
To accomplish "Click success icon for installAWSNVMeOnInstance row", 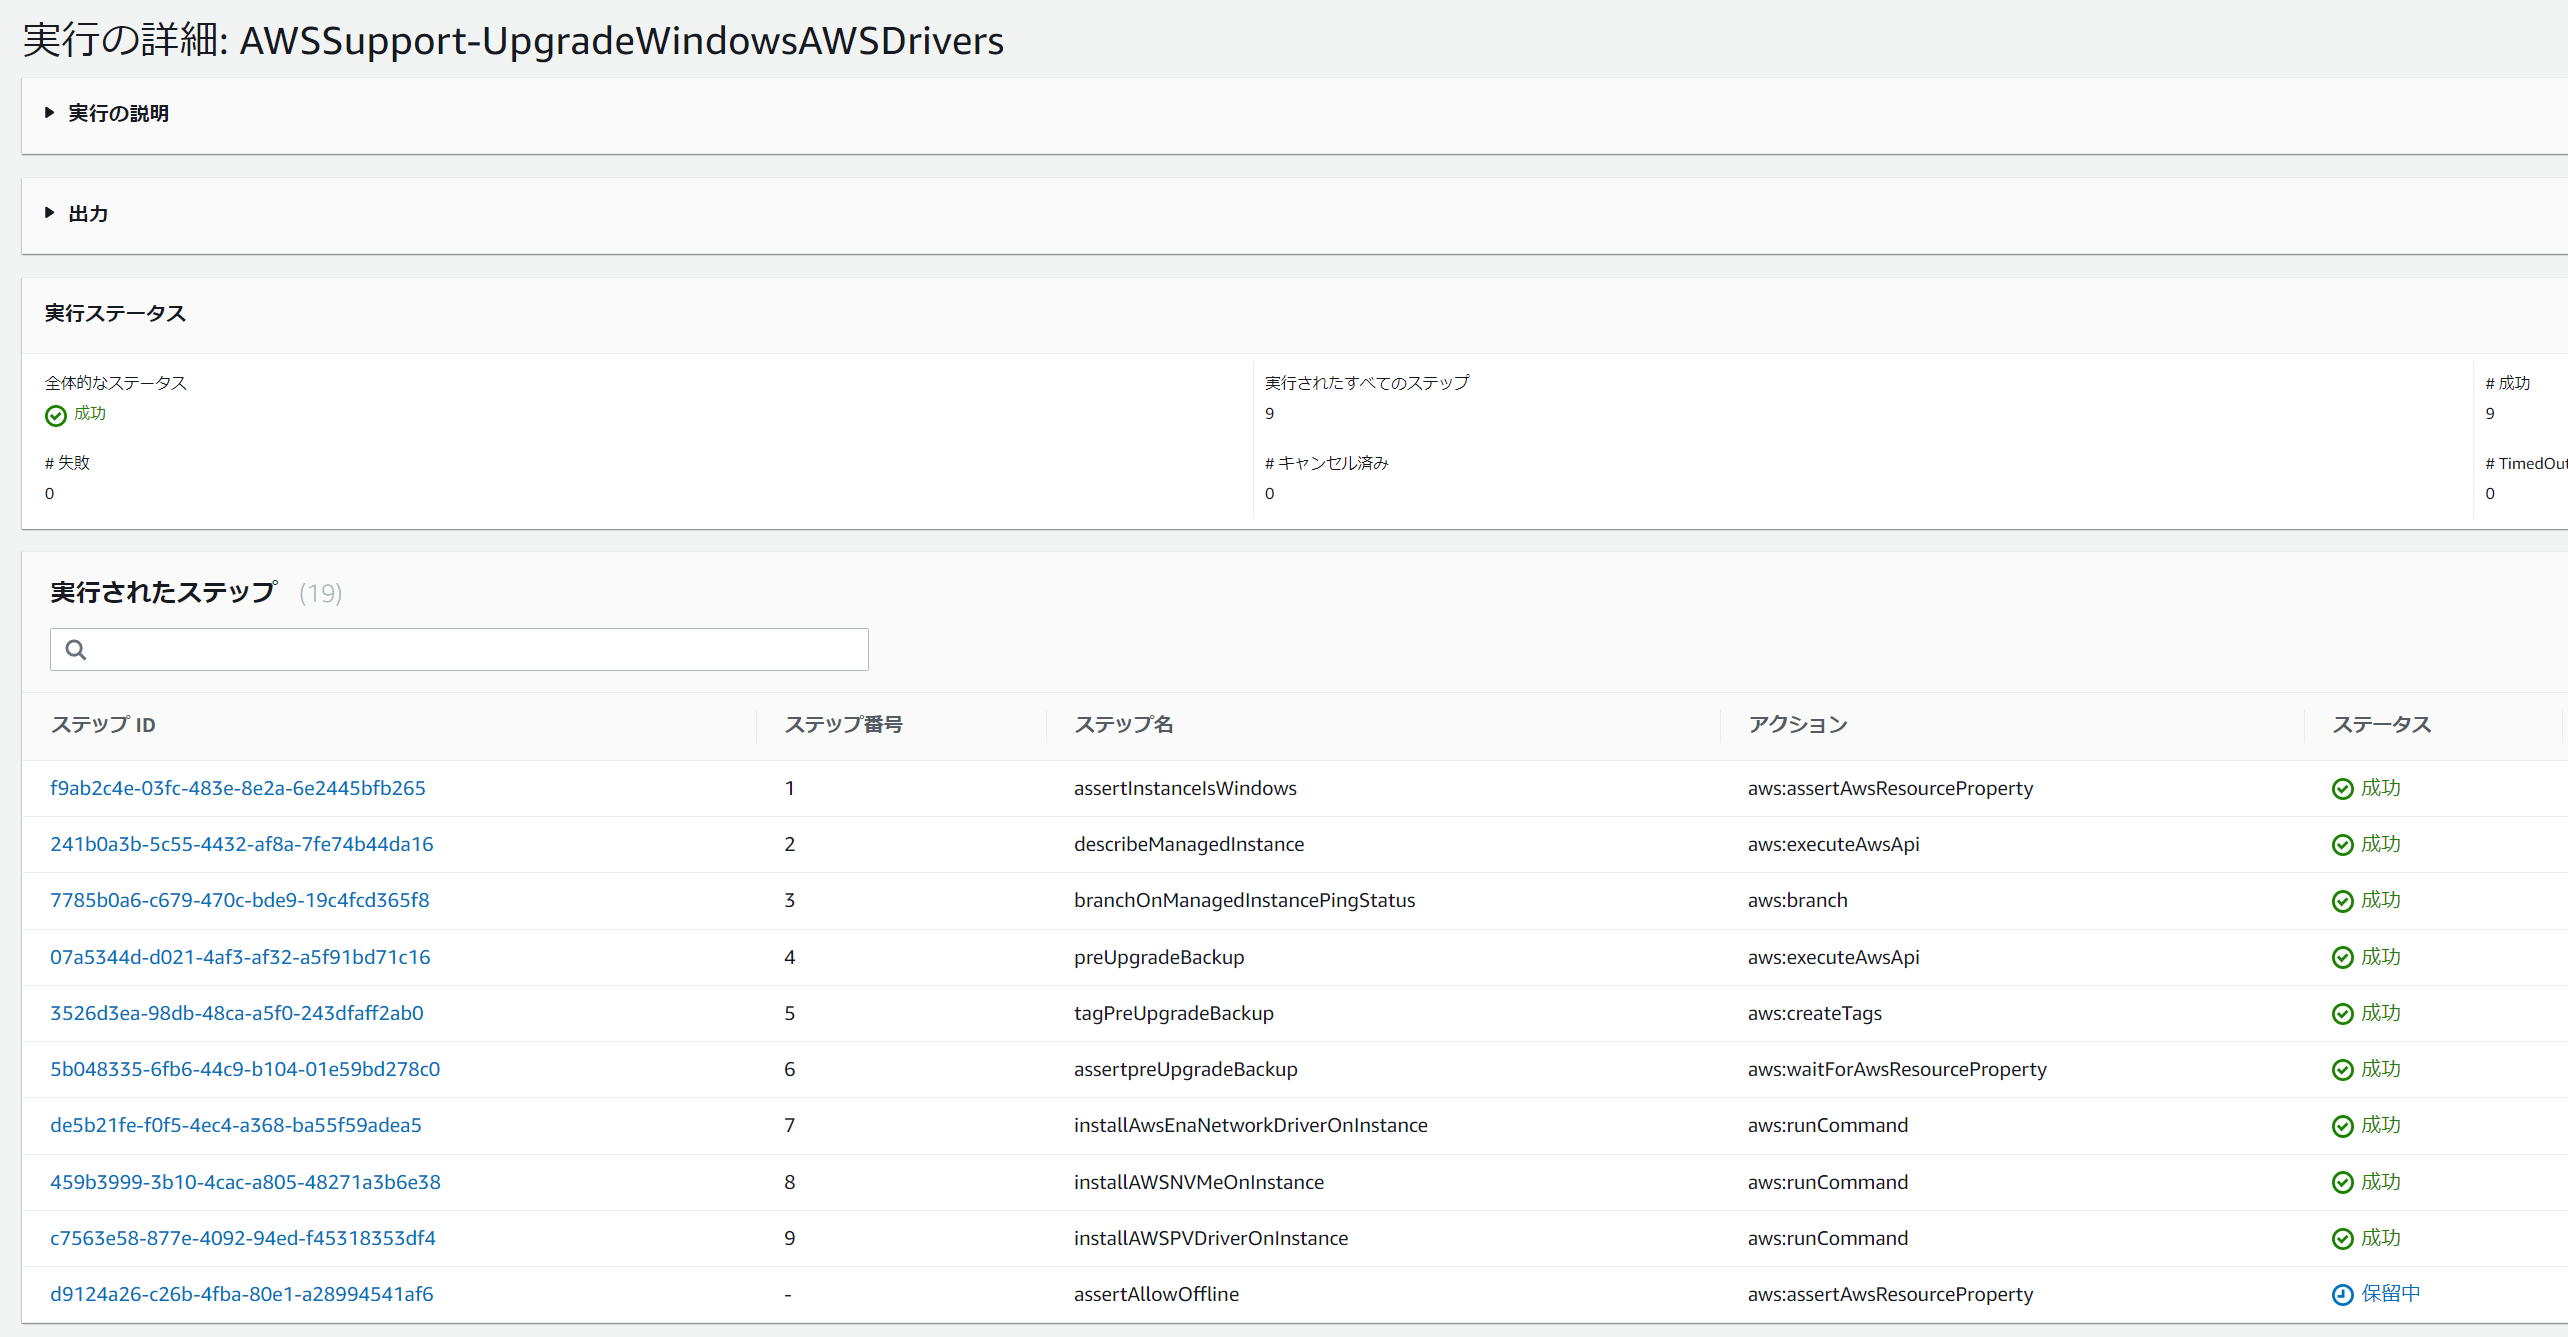I will tap(2342, 1183).
